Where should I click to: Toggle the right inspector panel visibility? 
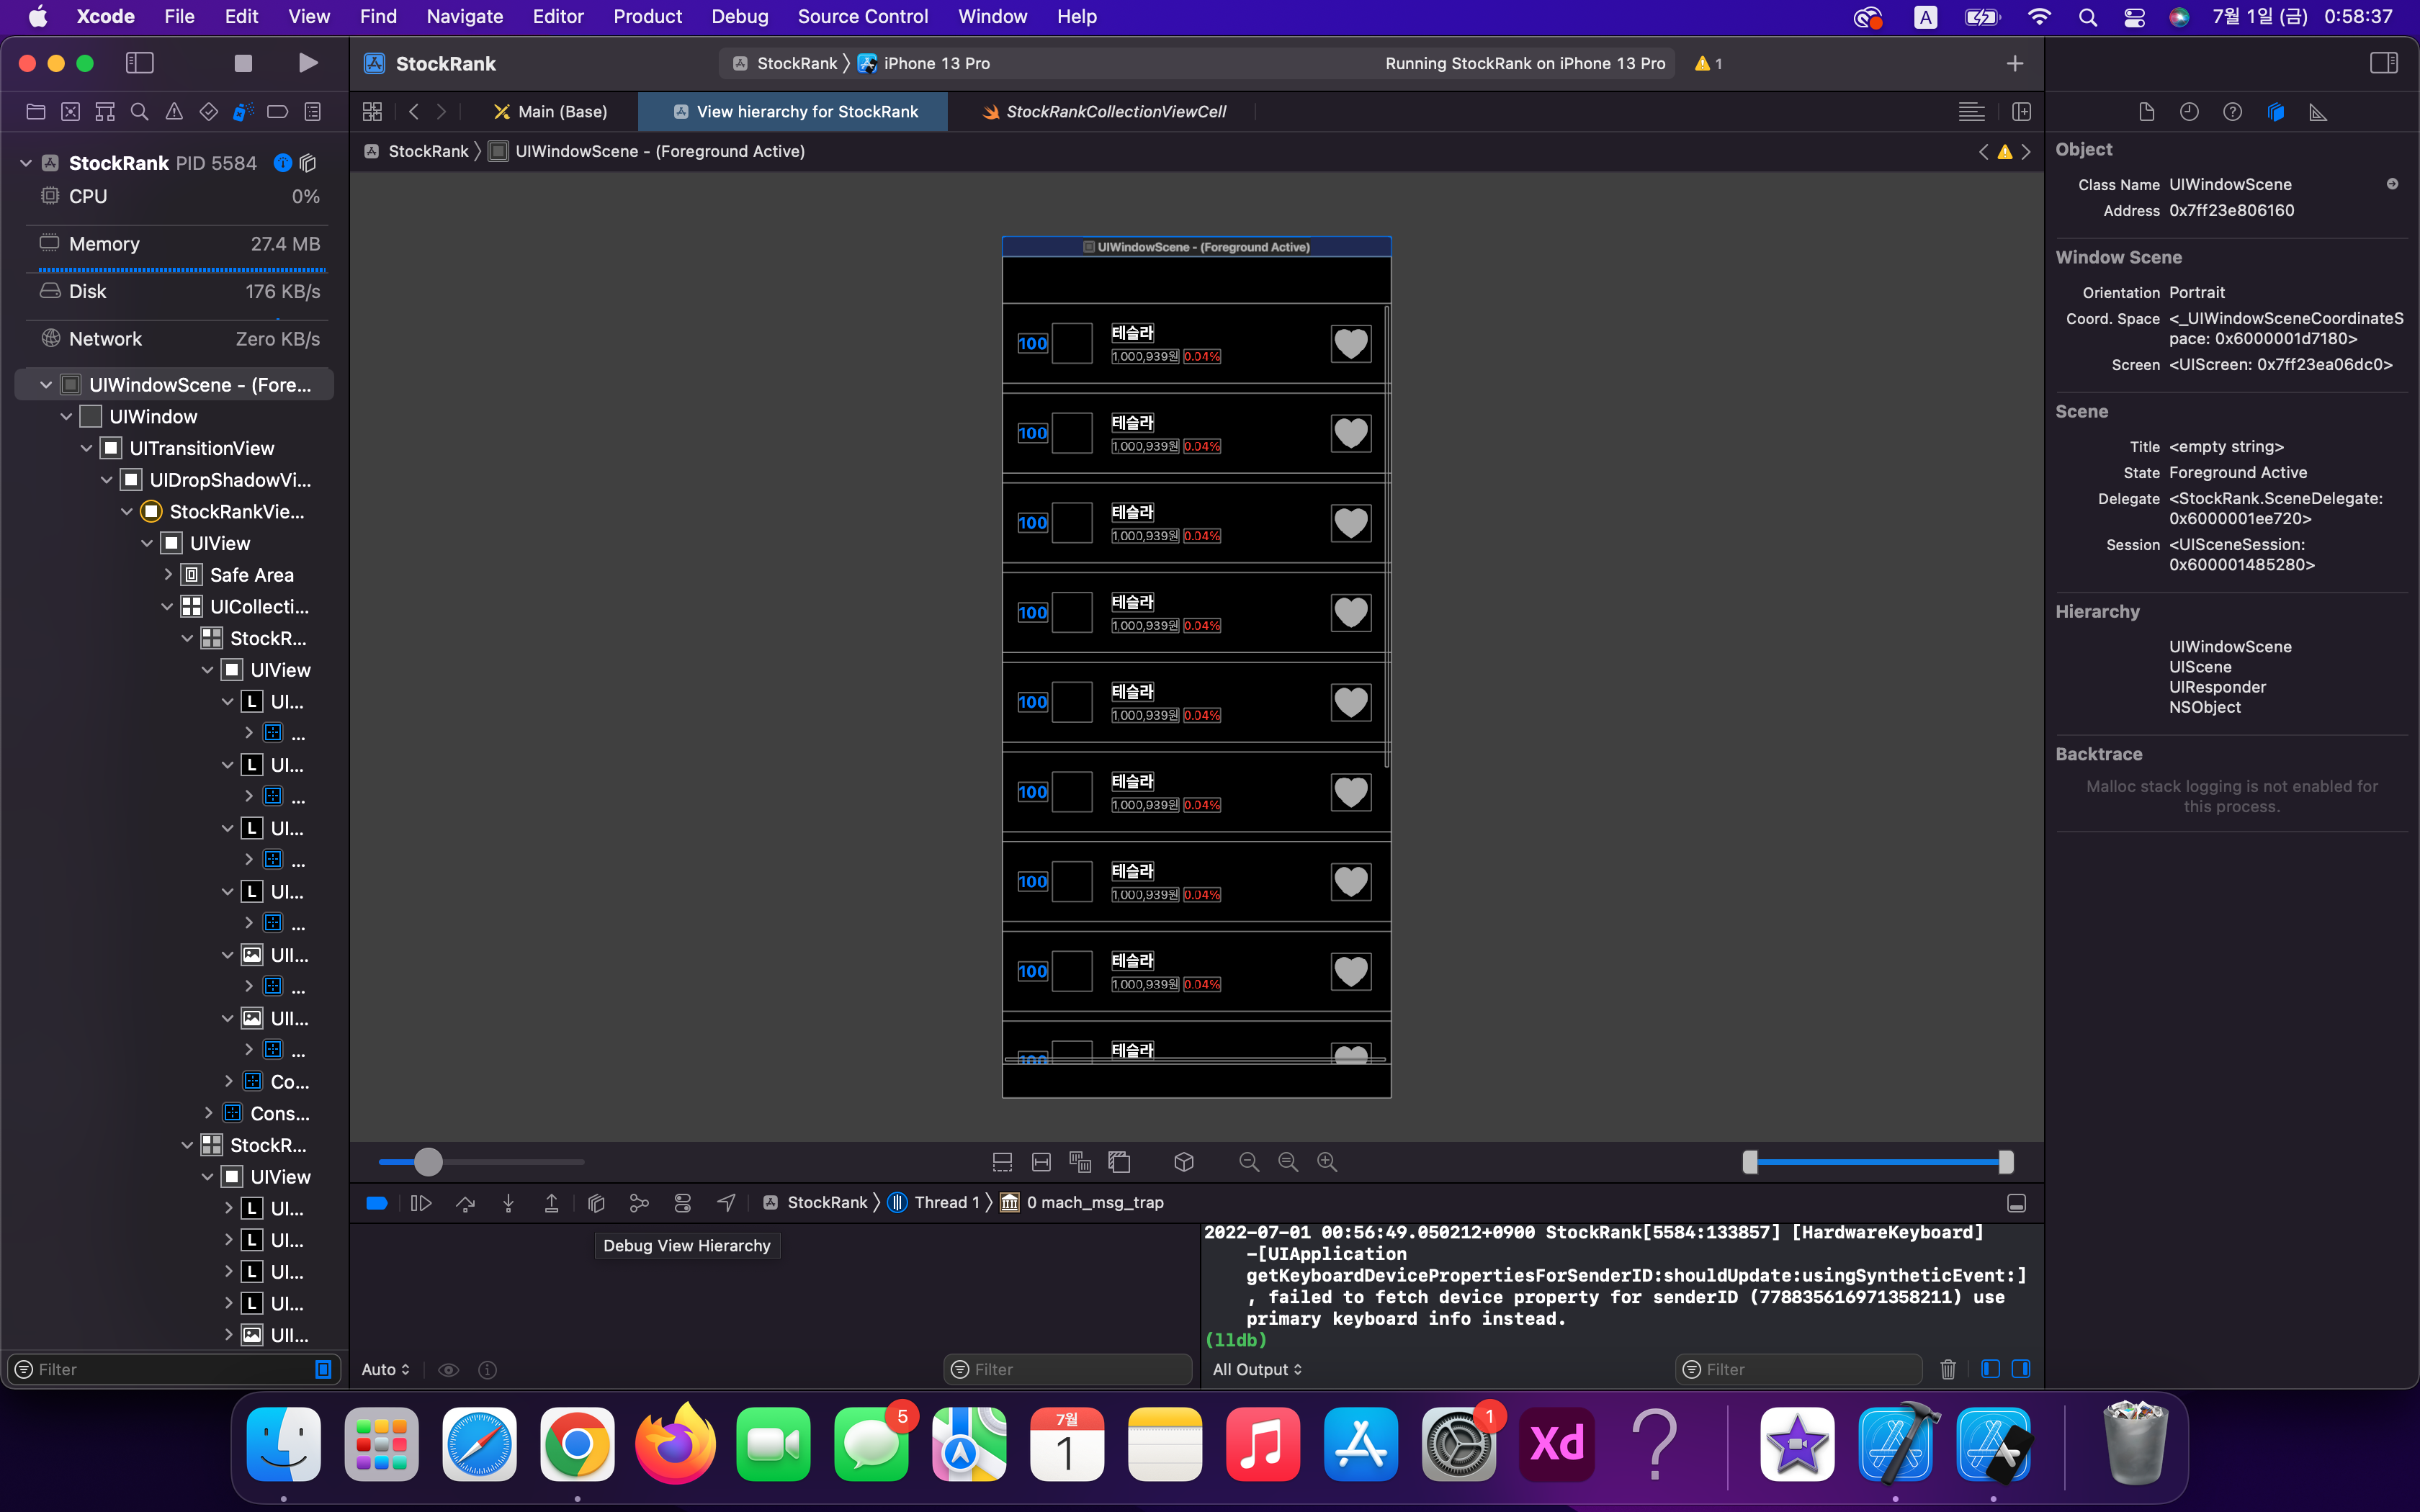[x=2384, y=63]
